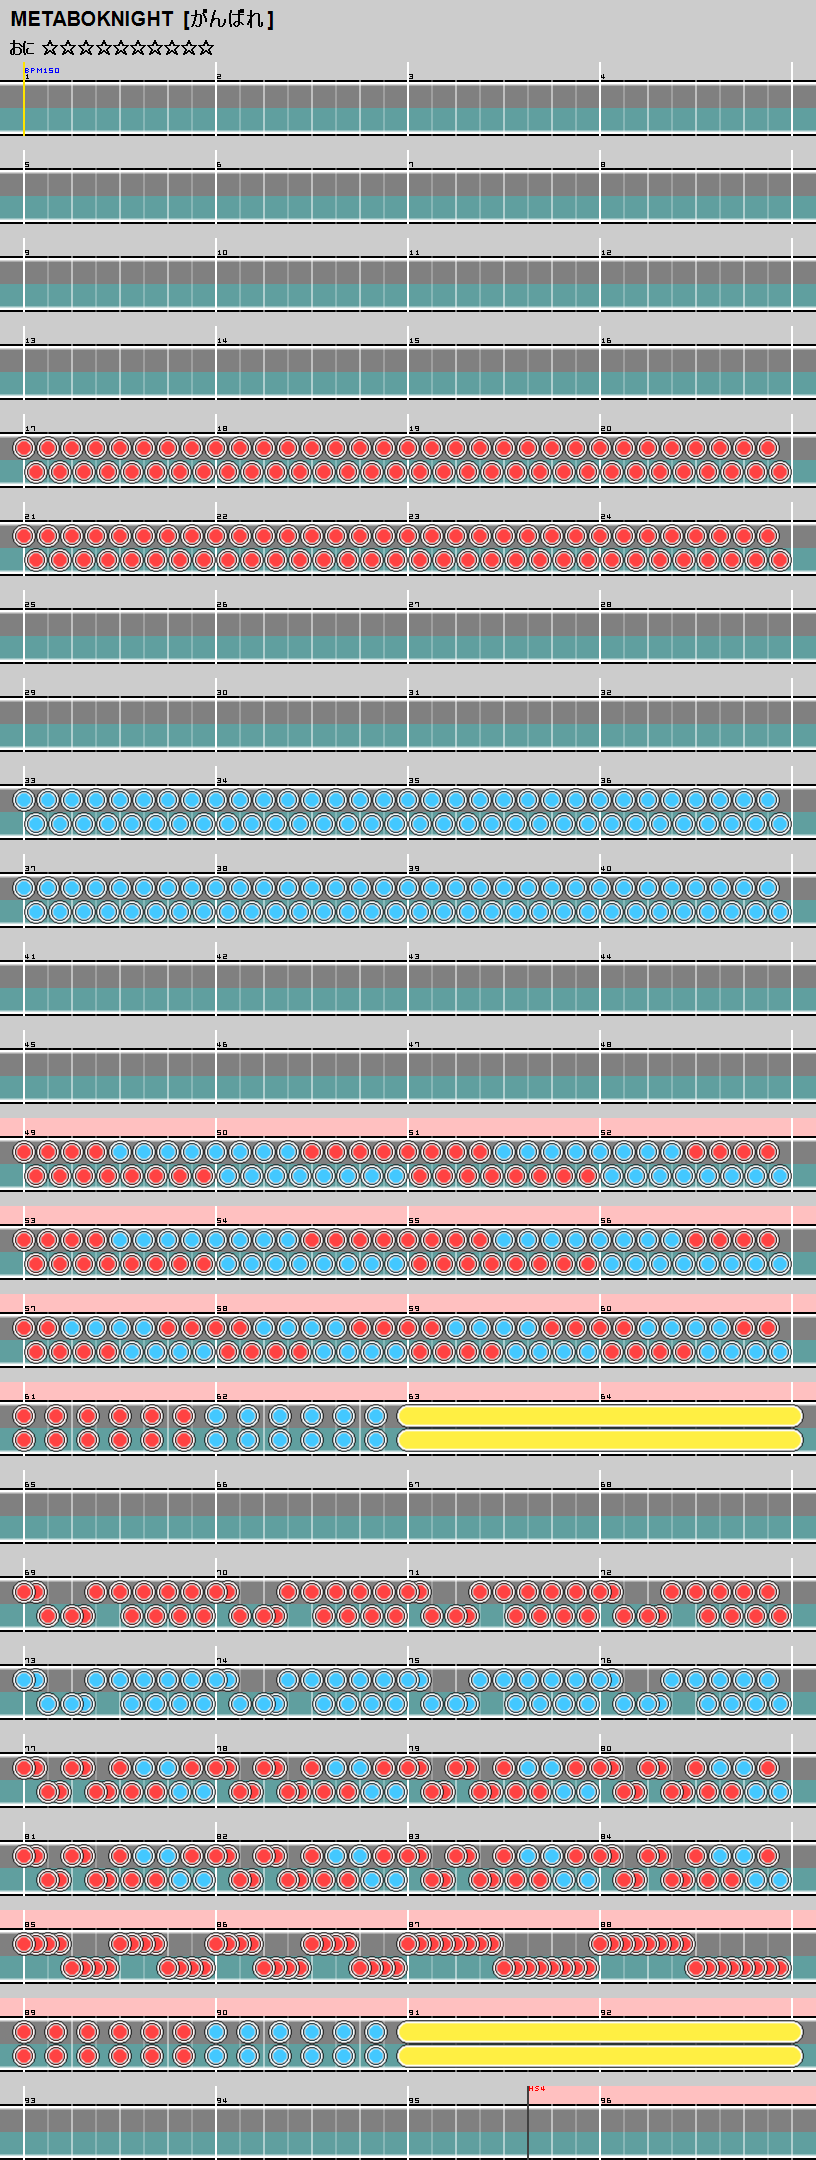
Task: Click measure number 96 label
Action: point(606,2101)
